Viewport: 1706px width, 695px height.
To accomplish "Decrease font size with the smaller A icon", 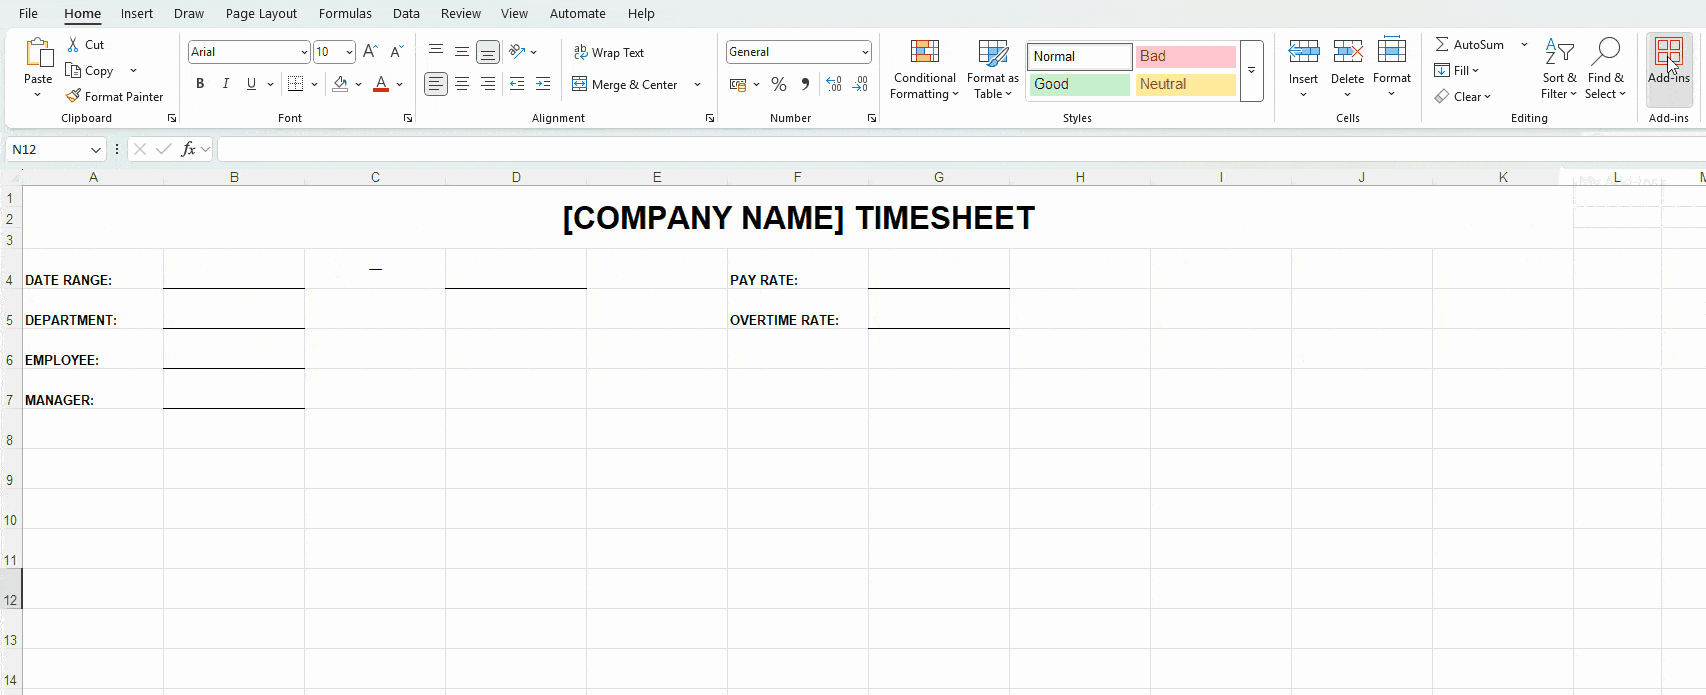I will click(x=397, y=52).
